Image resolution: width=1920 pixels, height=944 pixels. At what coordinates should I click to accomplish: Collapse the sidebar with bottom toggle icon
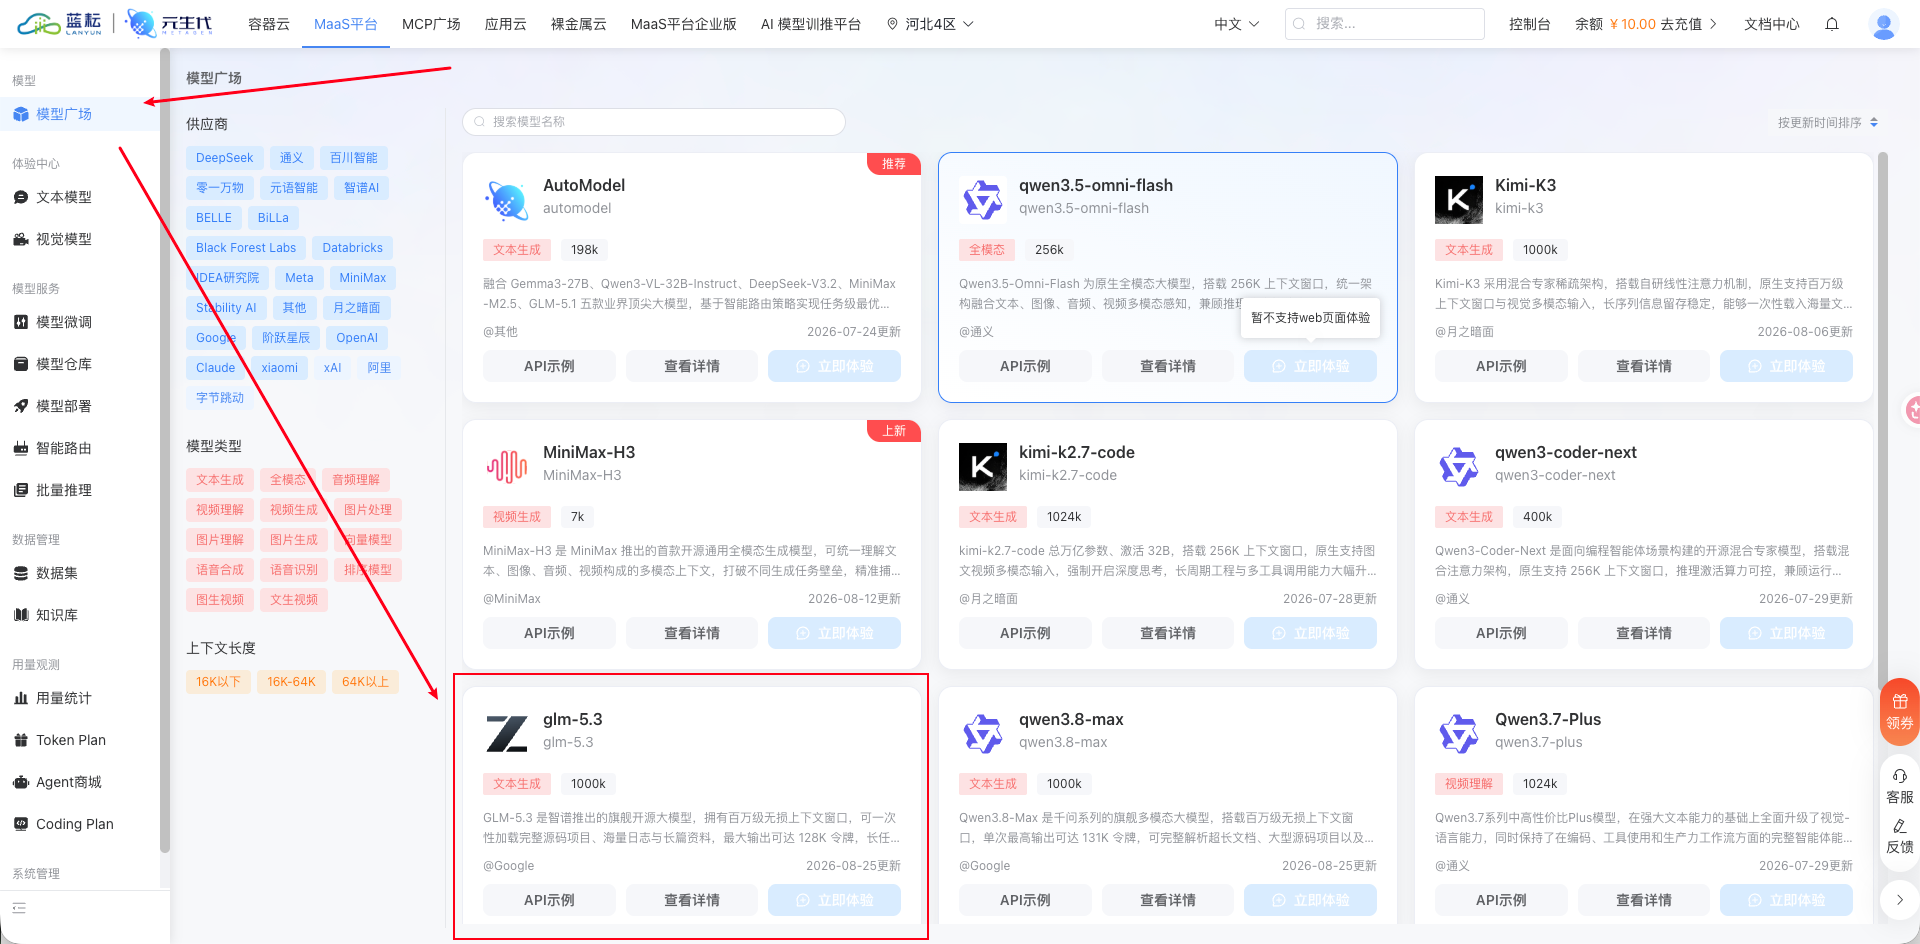point(19,908)
